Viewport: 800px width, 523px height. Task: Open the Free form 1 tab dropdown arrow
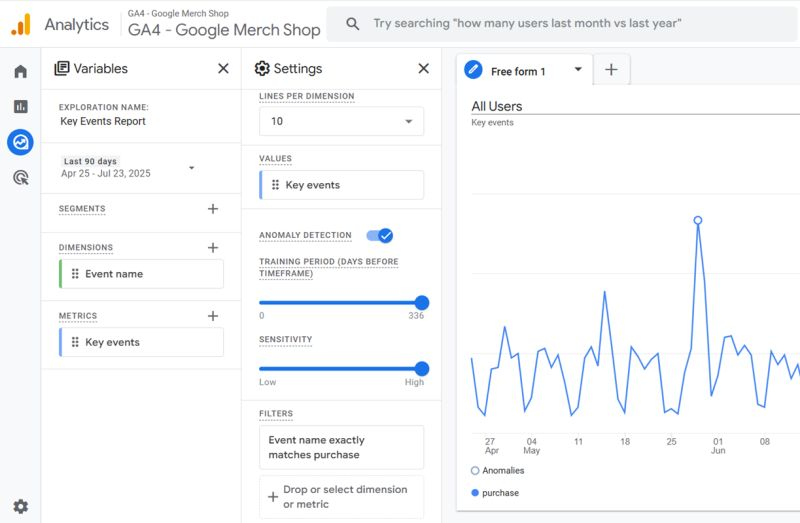click(578, 70)
